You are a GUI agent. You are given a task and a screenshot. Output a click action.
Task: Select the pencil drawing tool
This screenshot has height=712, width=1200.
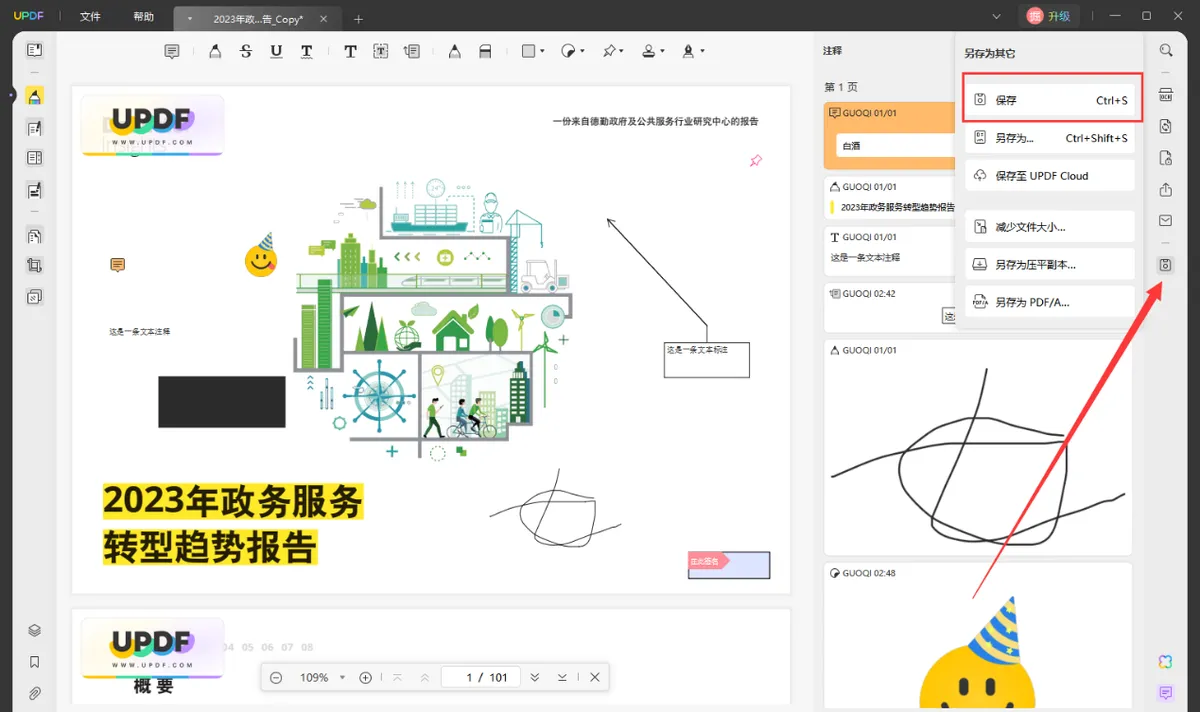(x=455, y=52)
